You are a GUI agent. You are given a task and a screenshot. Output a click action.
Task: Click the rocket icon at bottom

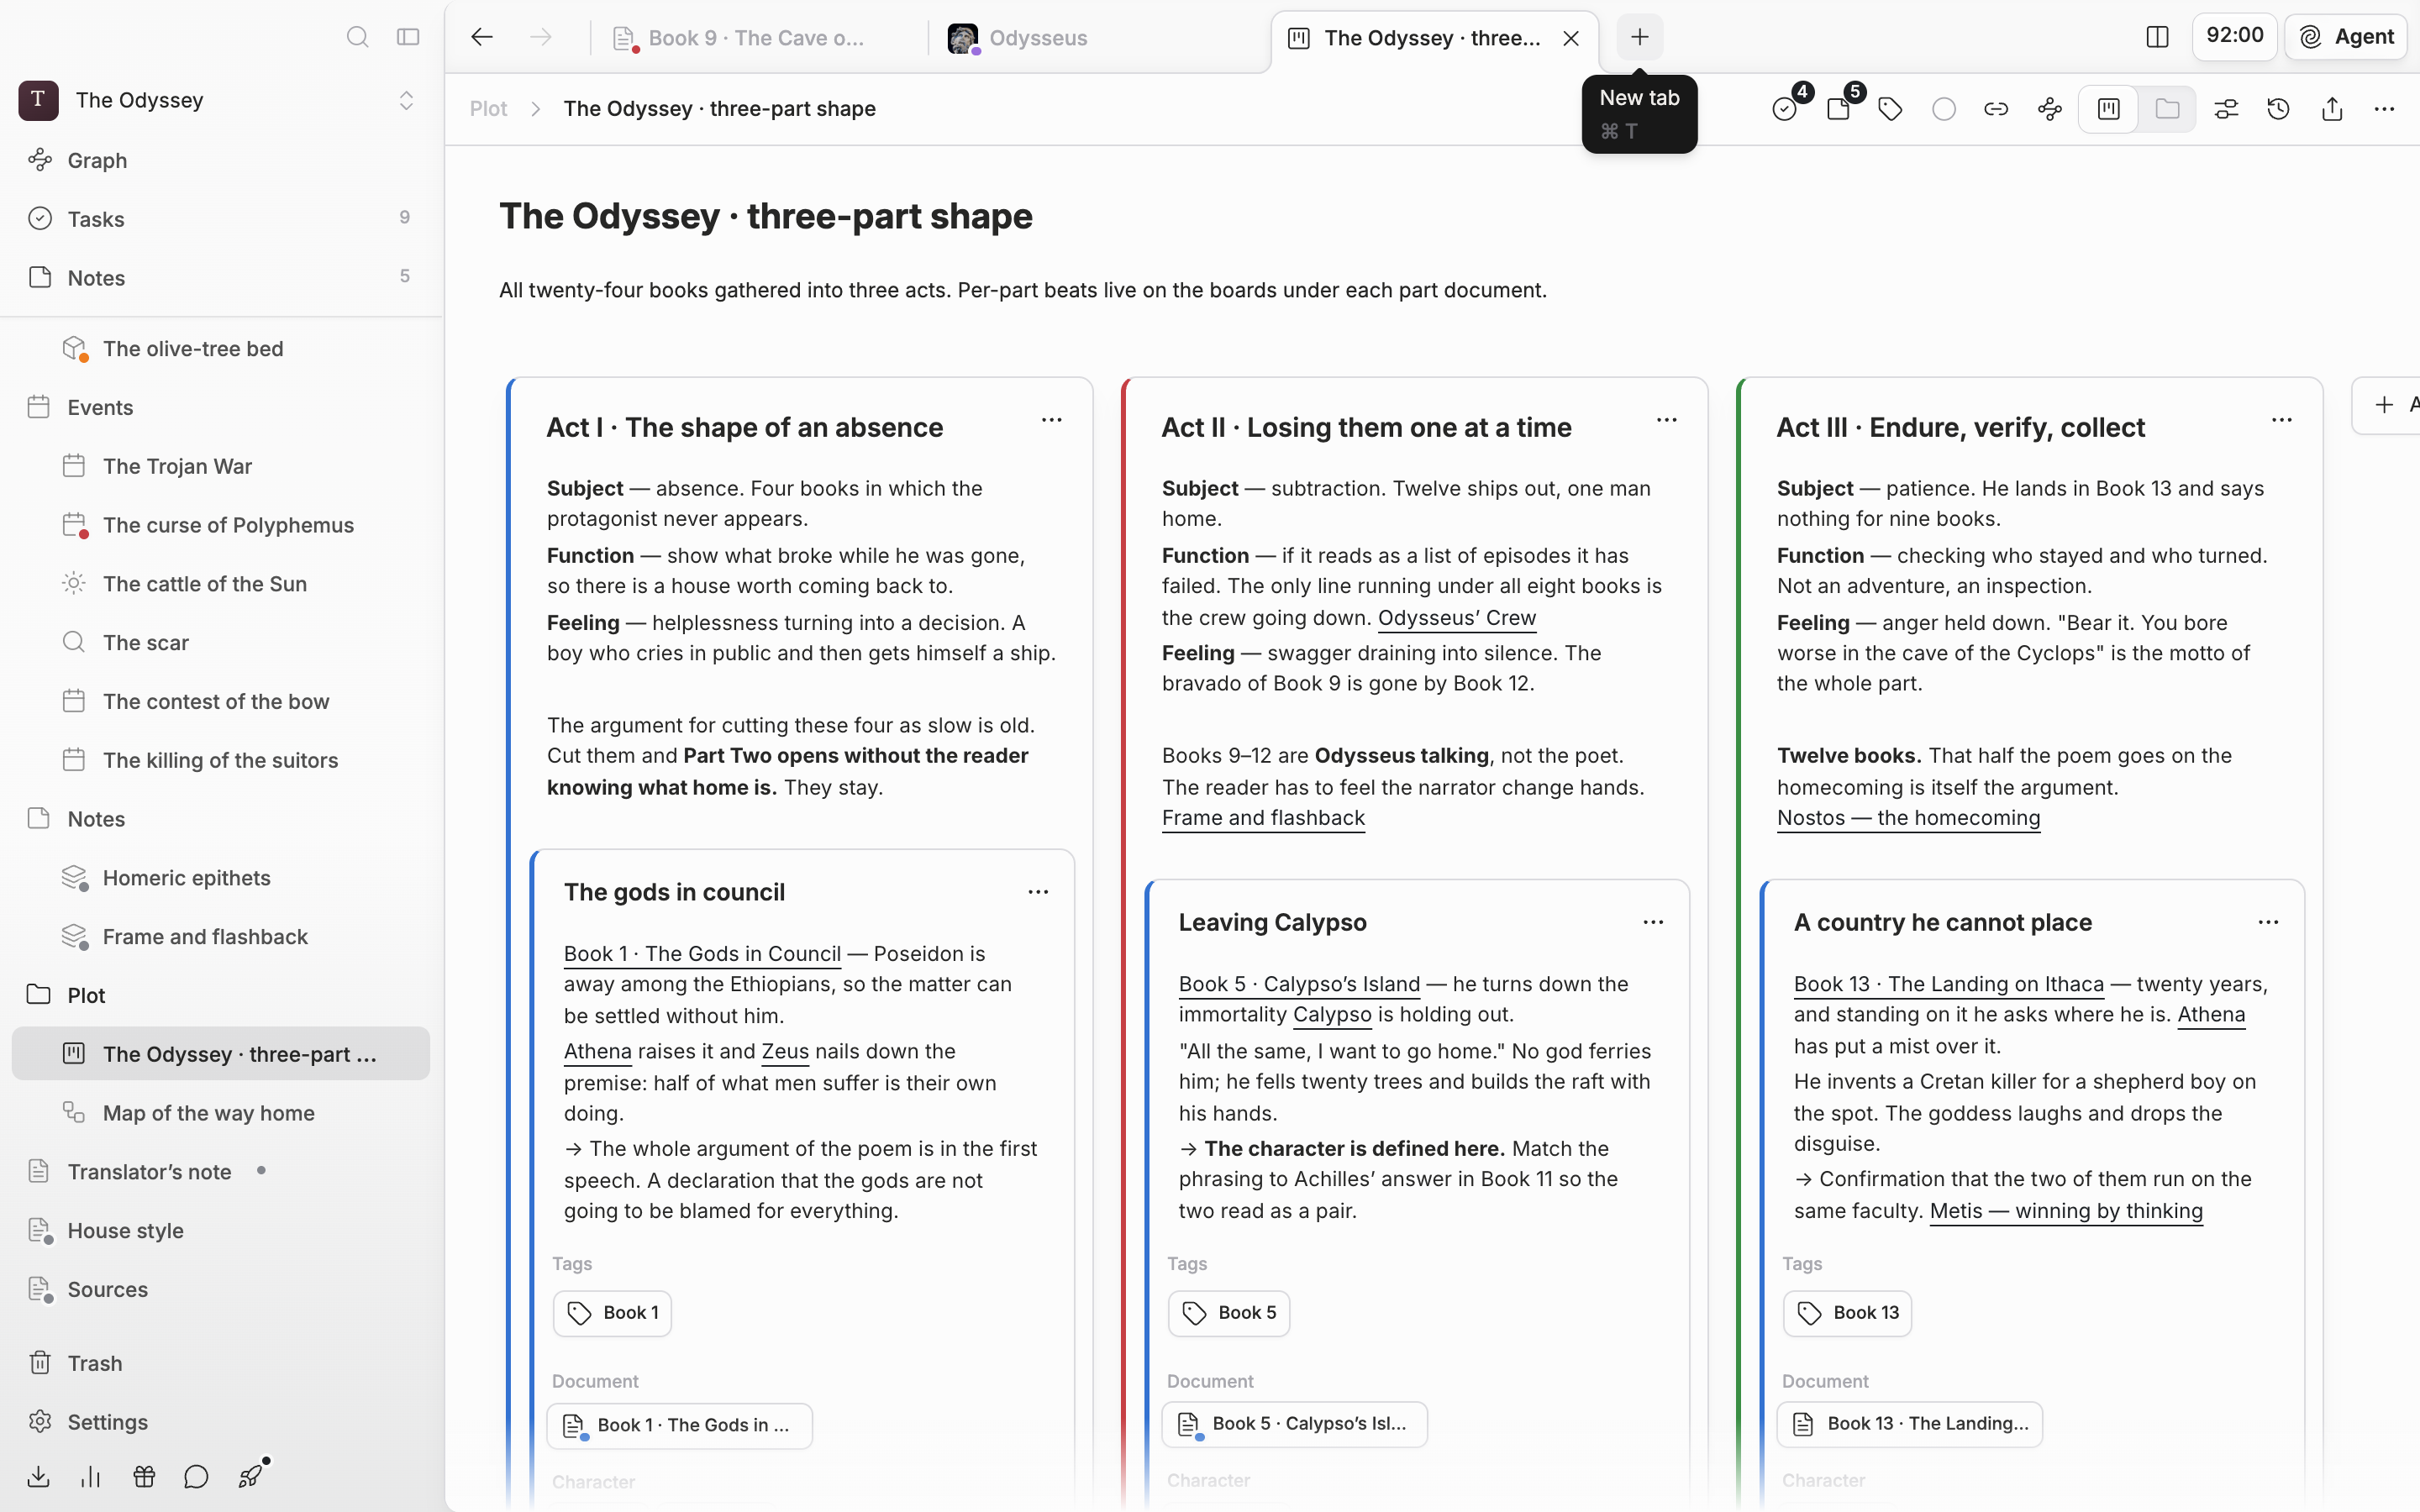coord(251,1475)
